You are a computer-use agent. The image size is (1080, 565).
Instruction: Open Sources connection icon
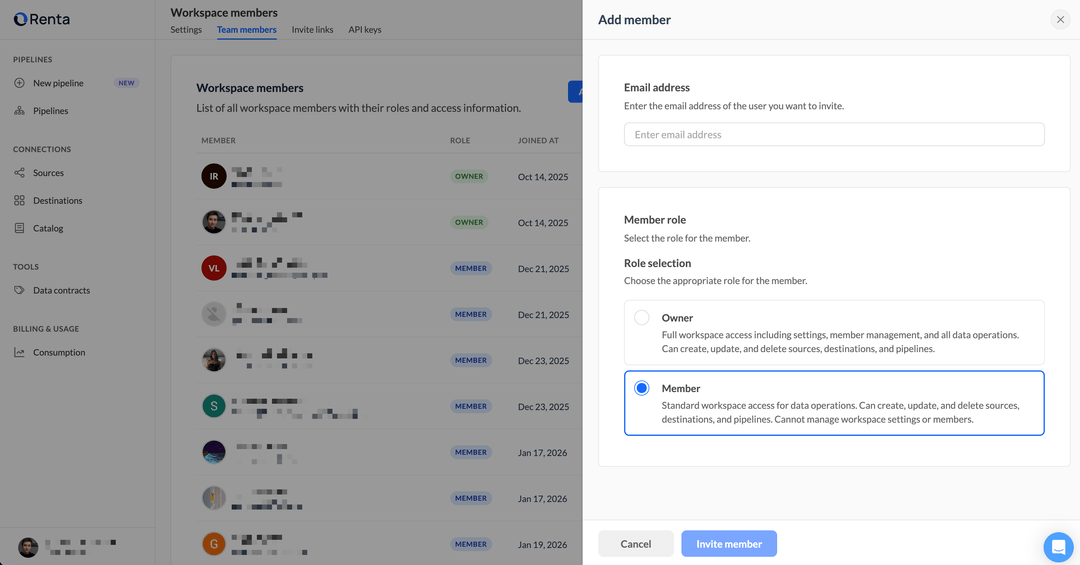point(19,173)
